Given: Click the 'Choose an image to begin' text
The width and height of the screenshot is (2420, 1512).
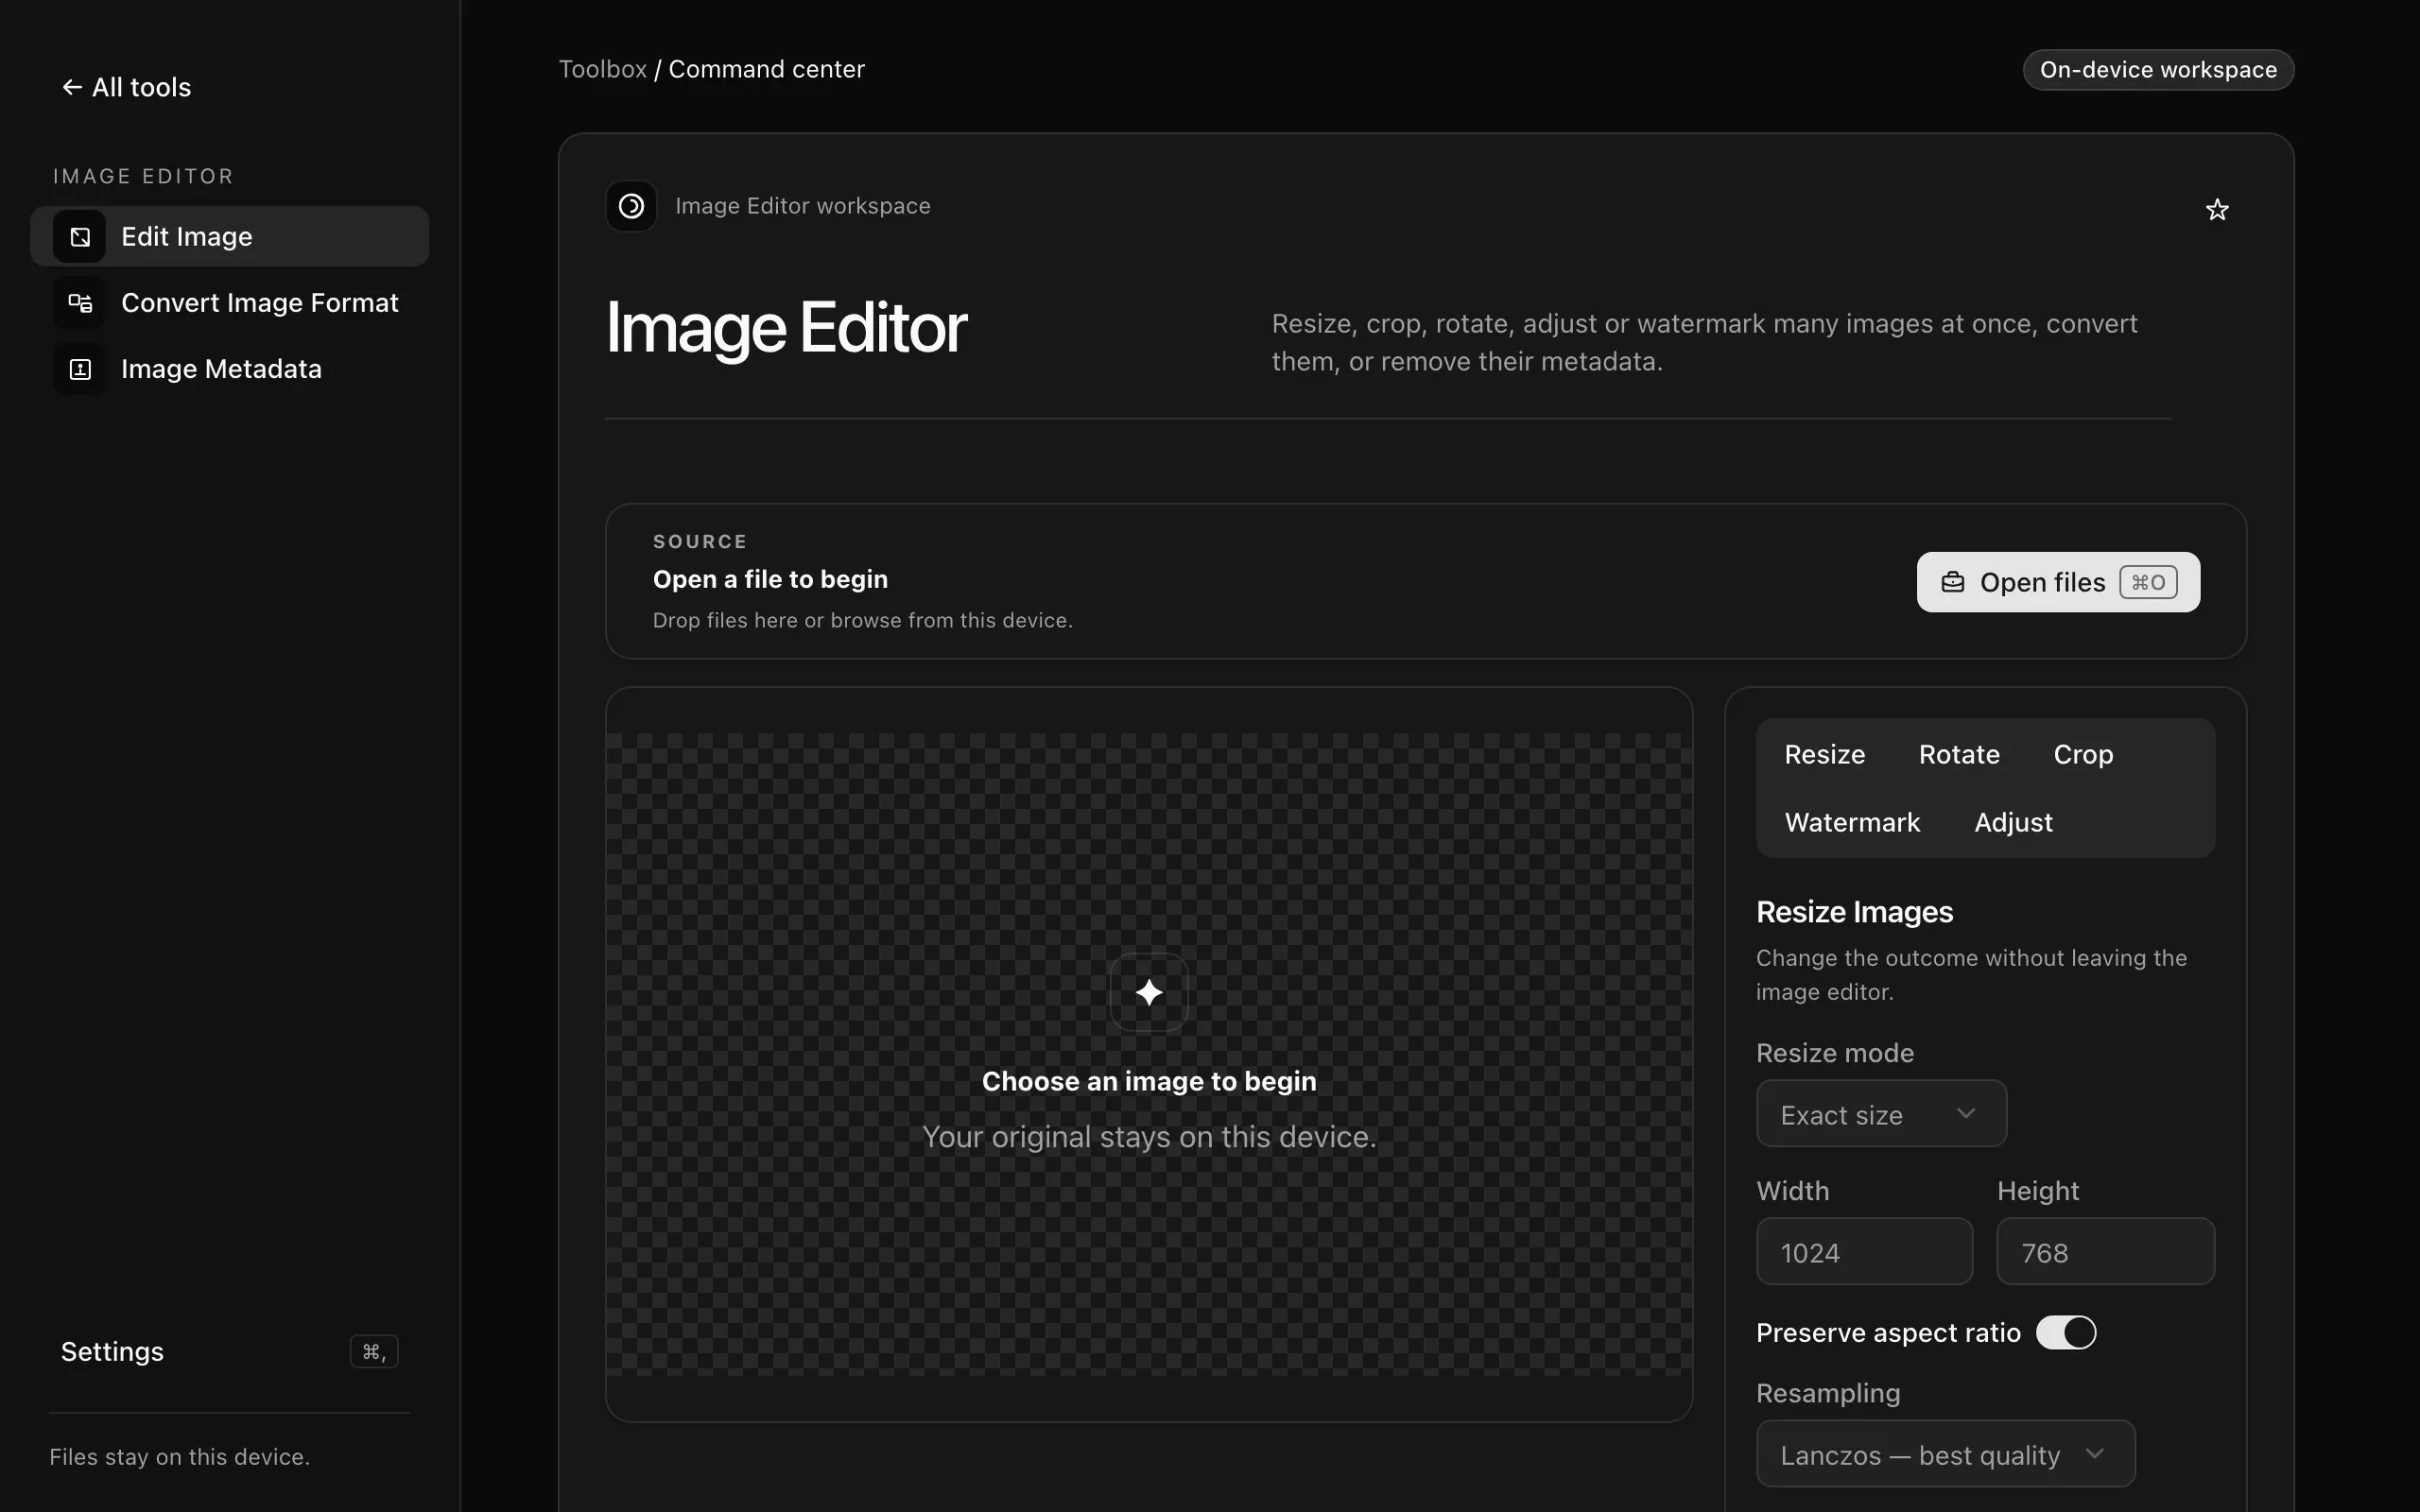Looking at the screenshot, I should pos(1149,1081).
